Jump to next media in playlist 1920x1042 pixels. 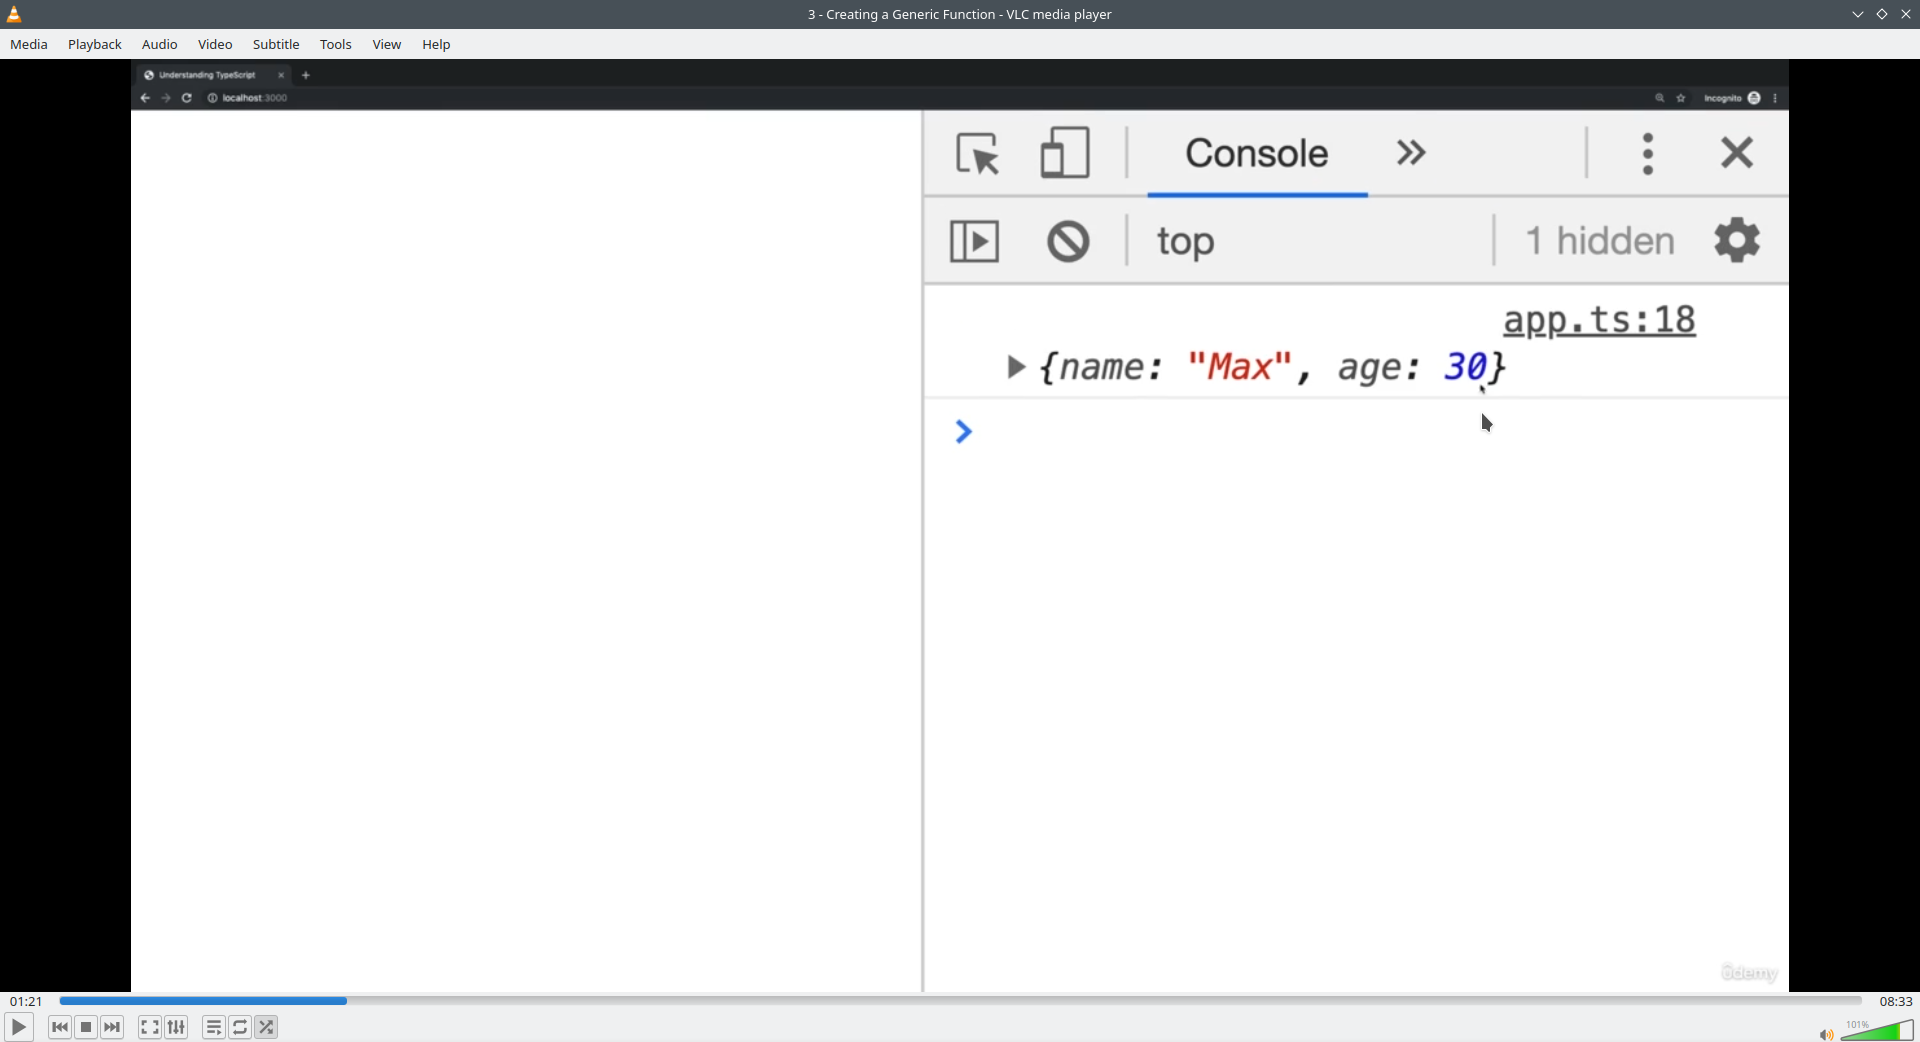113,1027
